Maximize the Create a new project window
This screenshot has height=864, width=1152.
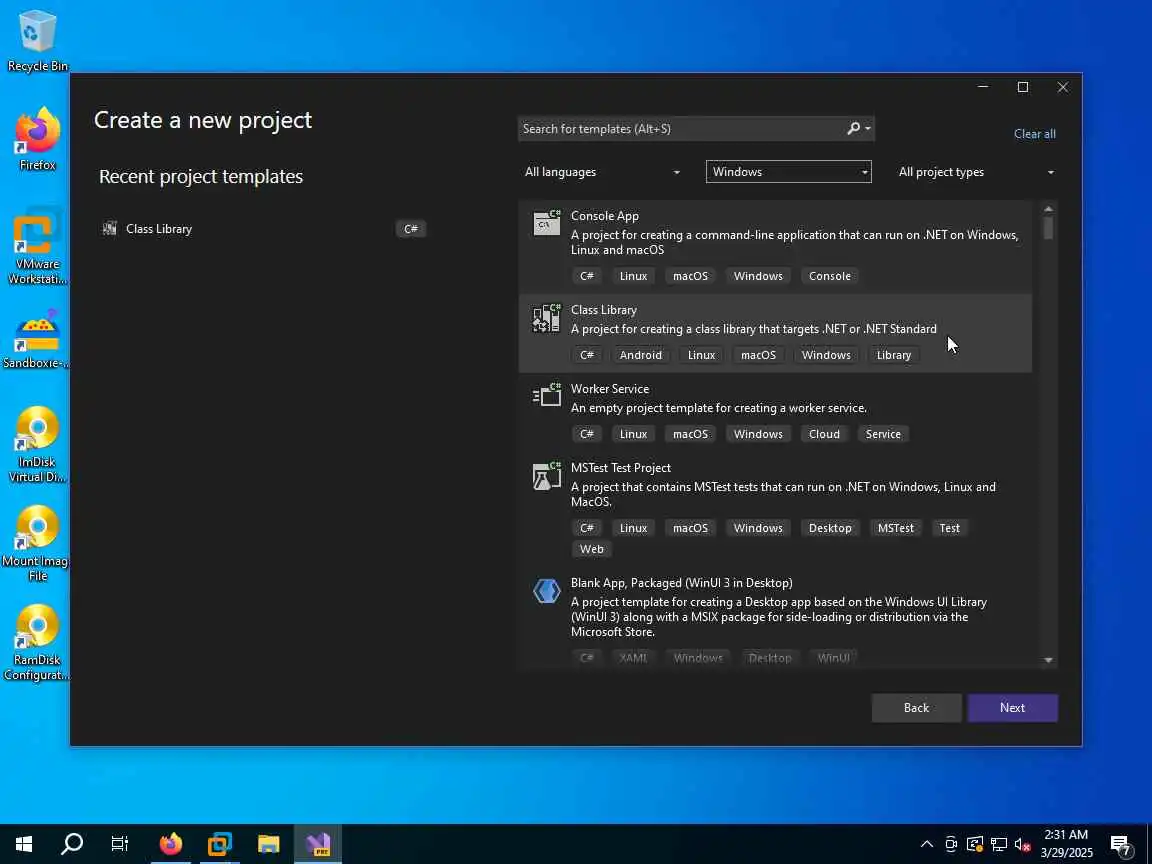[x=1023, y=87]
